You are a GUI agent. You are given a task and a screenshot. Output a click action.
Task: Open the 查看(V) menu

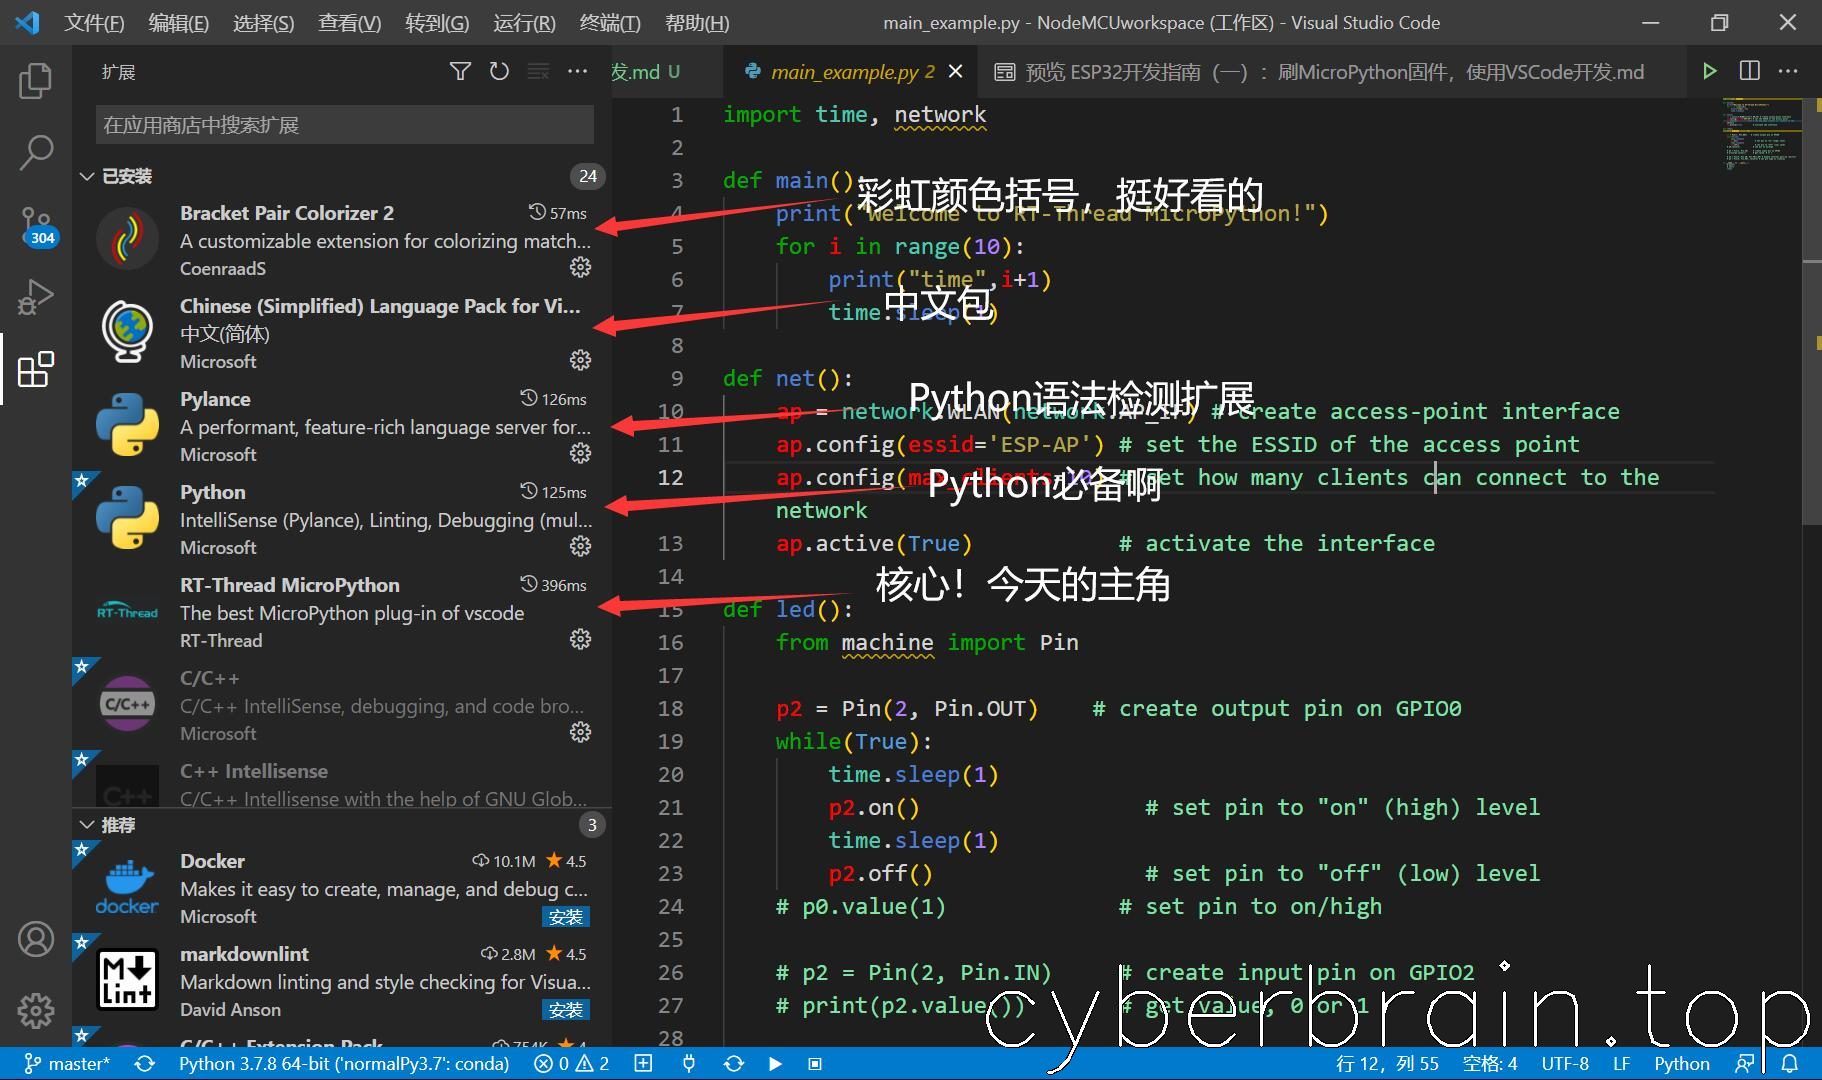[x=350, y=23]
